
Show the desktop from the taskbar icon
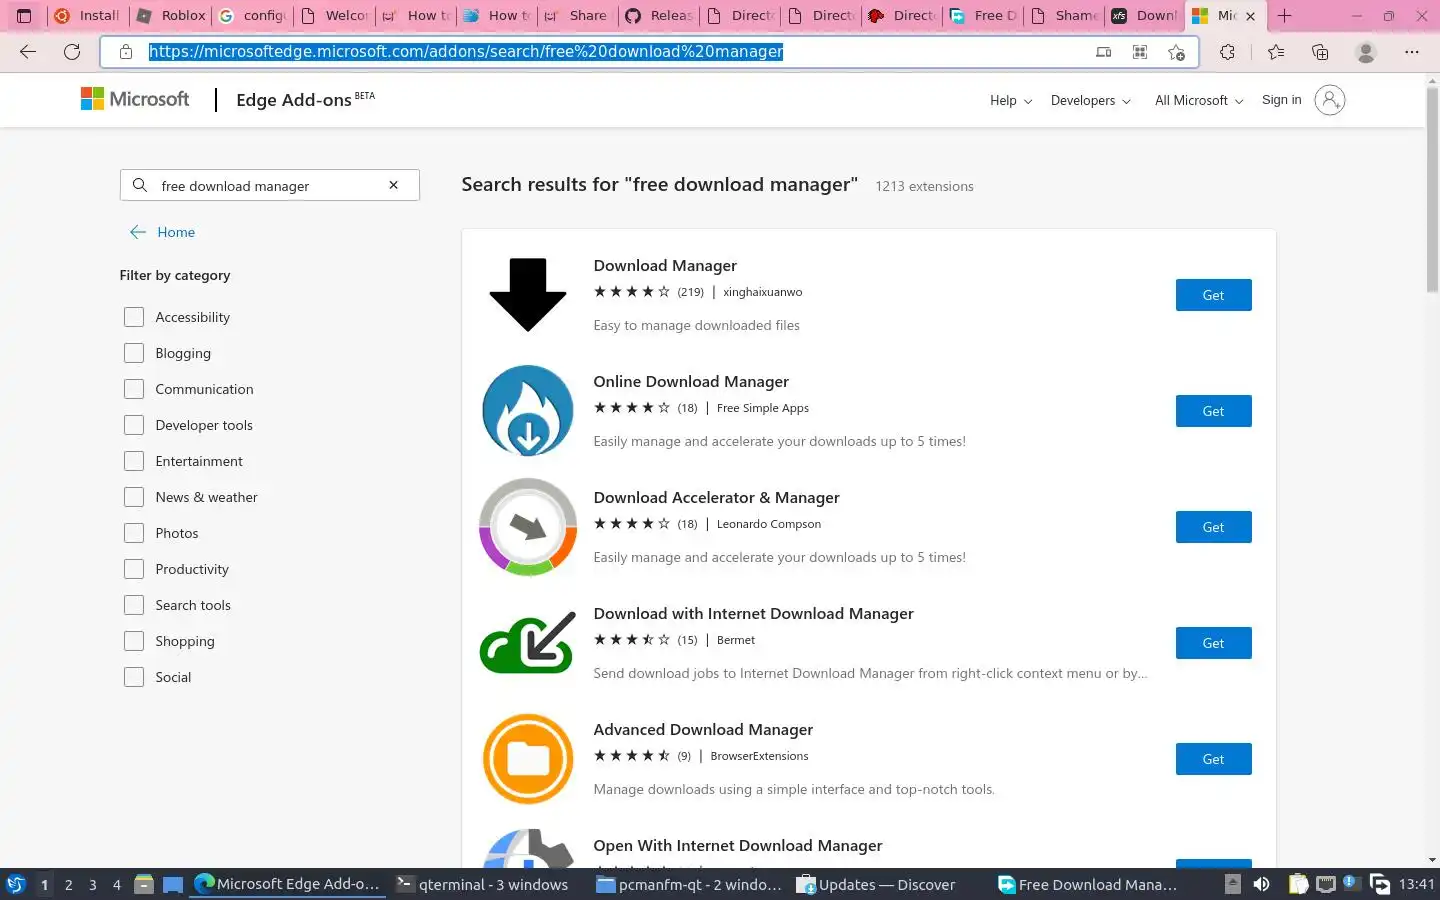pyautogui.click(x=173, y=884)
